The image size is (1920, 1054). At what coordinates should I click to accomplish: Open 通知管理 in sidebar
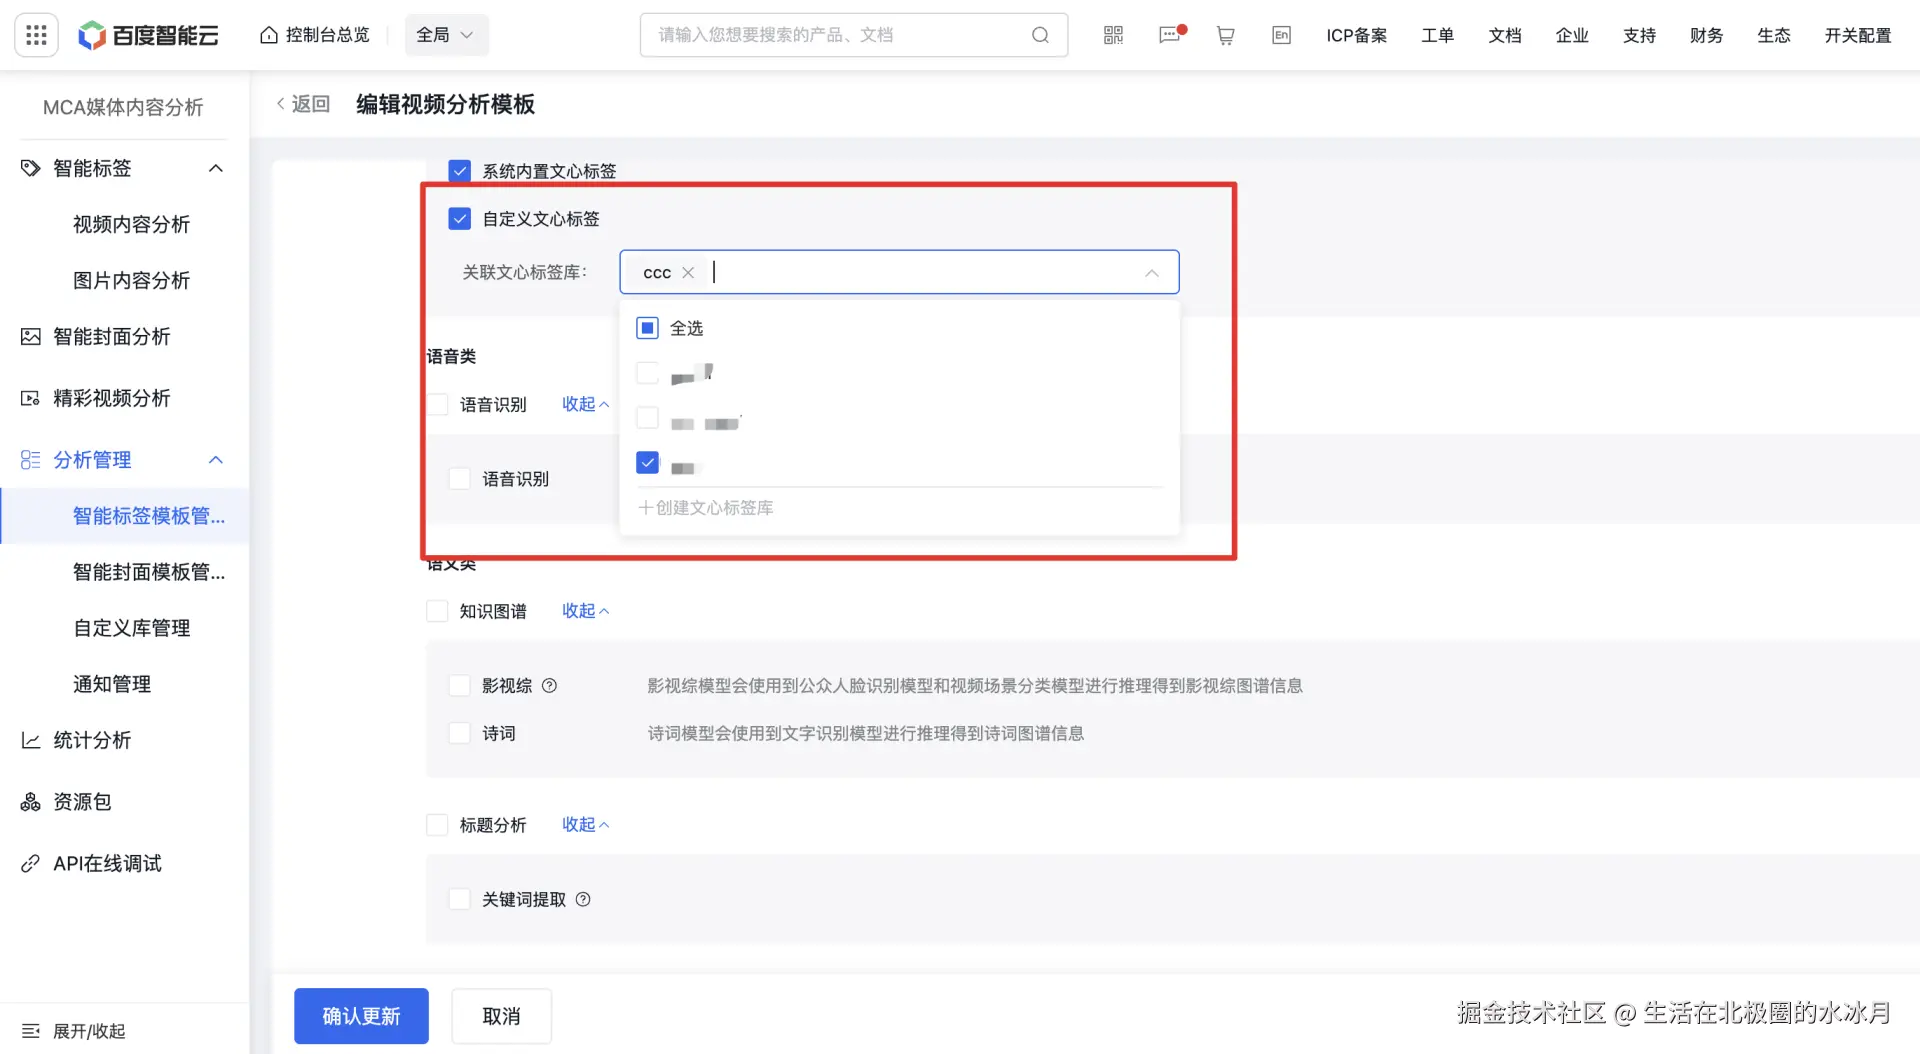(112, 684)
